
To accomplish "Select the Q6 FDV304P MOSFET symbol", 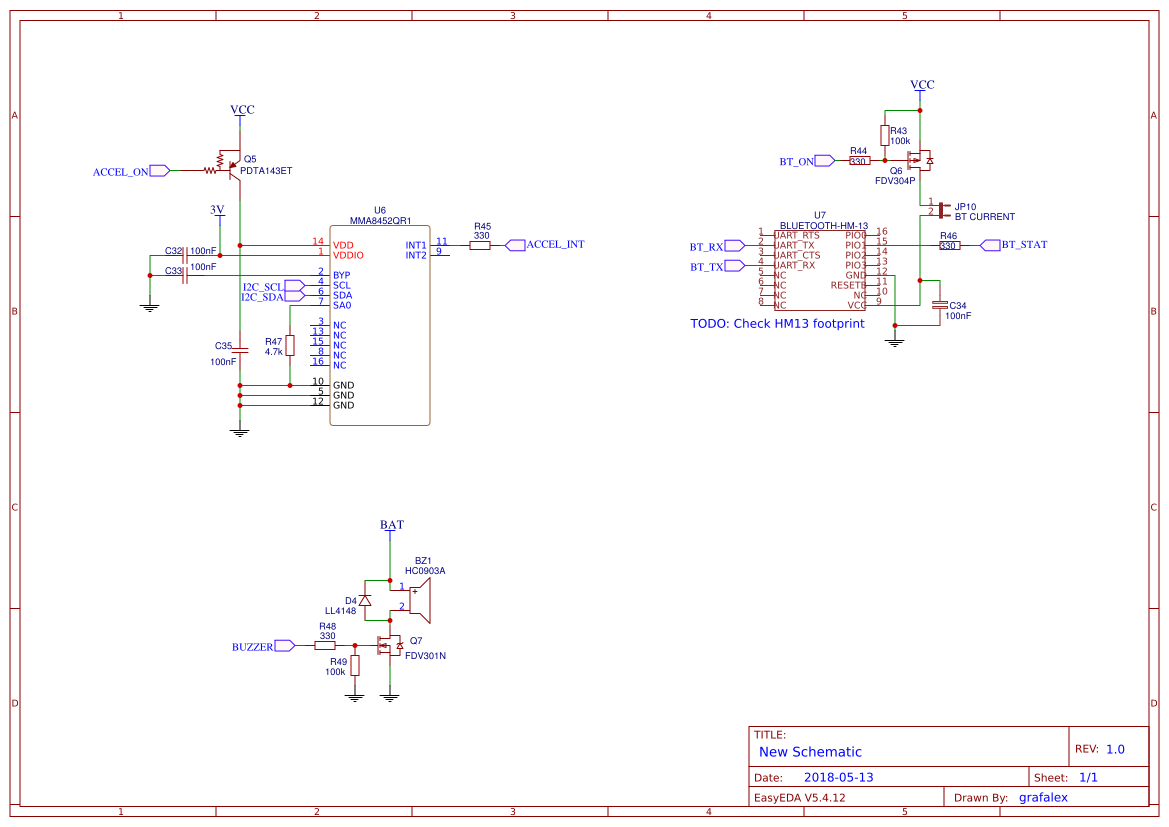I will pyautogui.click(x=921, y=160).
